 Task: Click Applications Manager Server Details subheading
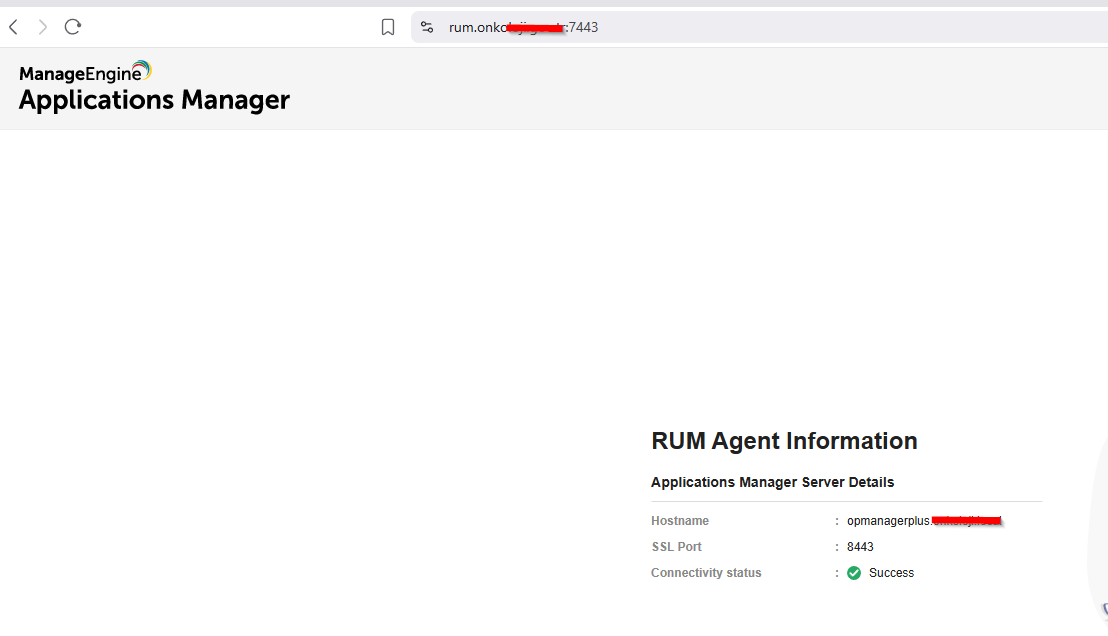click(772, 482)
